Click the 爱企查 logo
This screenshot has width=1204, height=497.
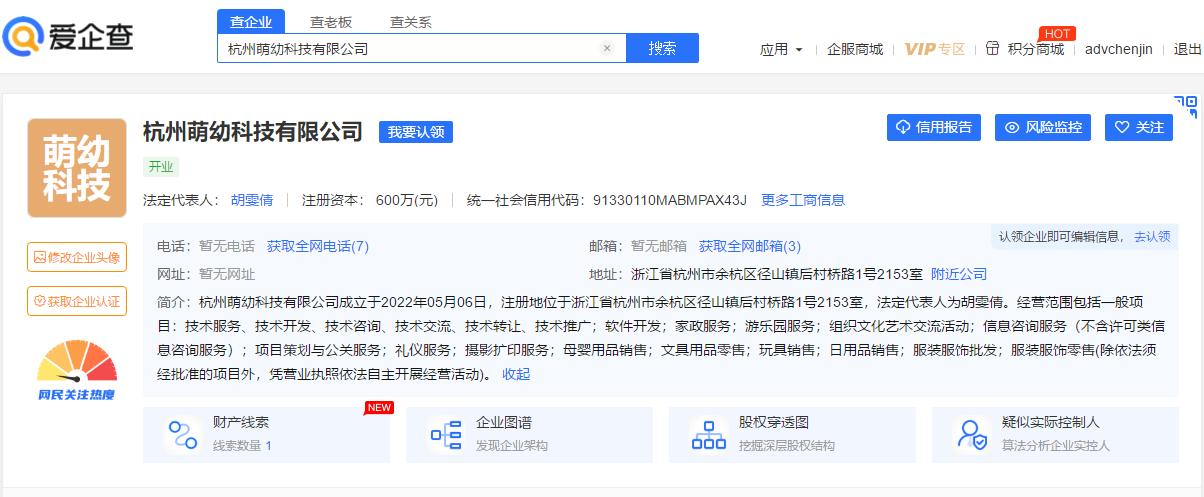pyautogui.click(x=68, y=37)
